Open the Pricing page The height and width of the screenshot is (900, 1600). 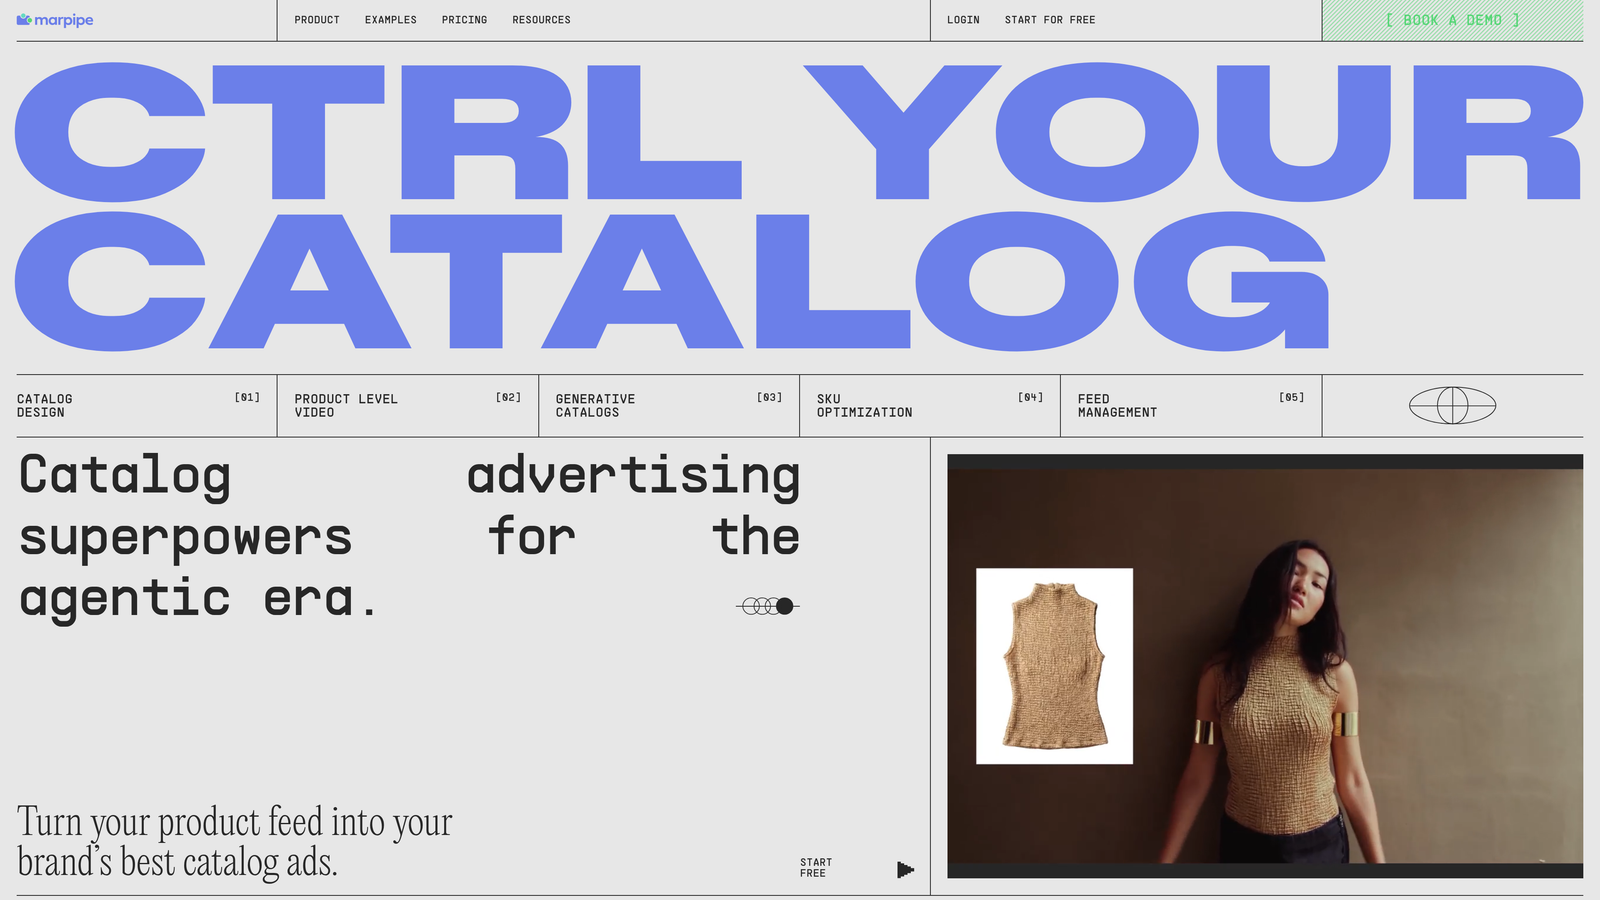tap(464, 19)
